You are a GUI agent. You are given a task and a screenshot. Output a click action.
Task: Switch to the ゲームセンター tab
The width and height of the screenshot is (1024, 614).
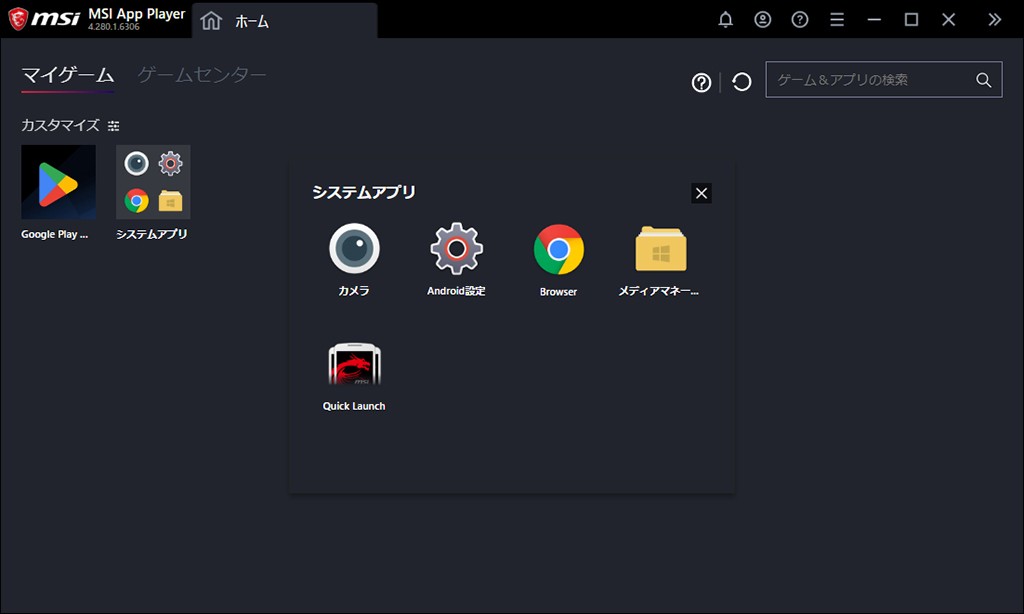pyautogui.click(x=202, y=75)
